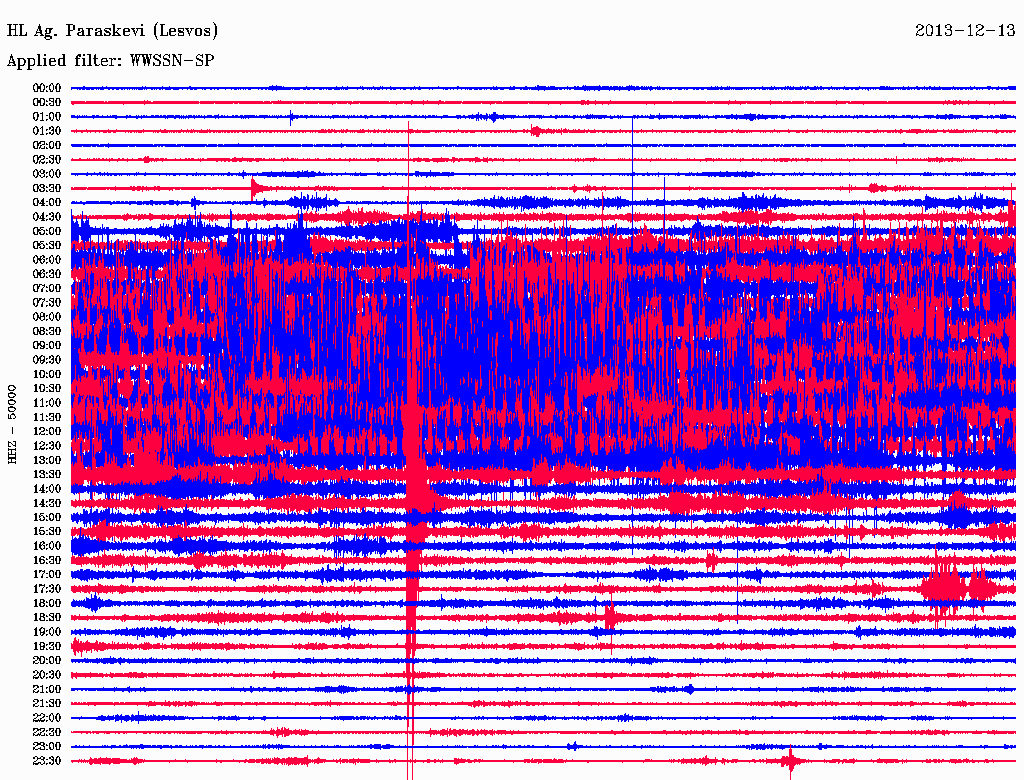The height and width of the screenshot is (780, 1024).
Task: Select the 05:00 time label
Action: 47,231
